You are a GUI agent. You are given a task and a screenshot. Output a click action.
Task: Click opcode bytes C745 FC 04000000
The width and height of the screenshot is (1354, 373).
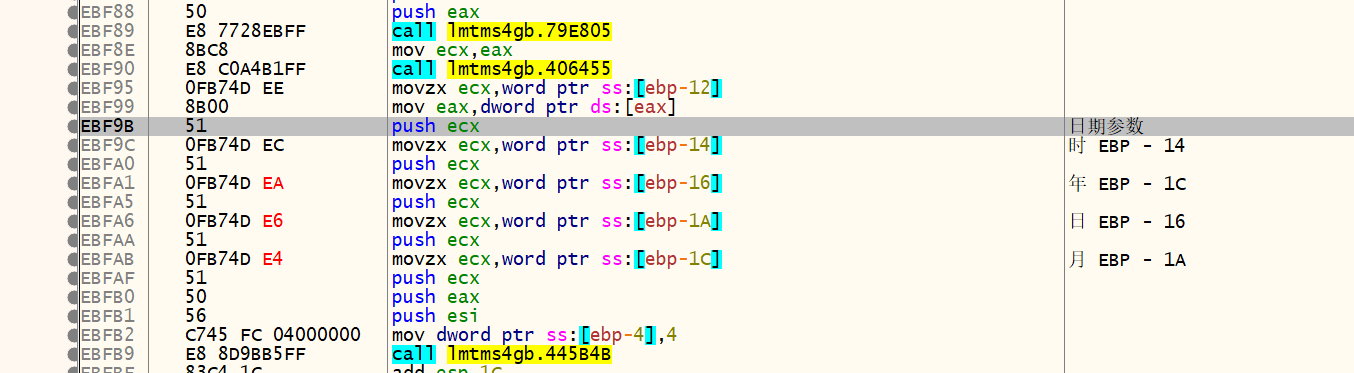coord(273,335)
